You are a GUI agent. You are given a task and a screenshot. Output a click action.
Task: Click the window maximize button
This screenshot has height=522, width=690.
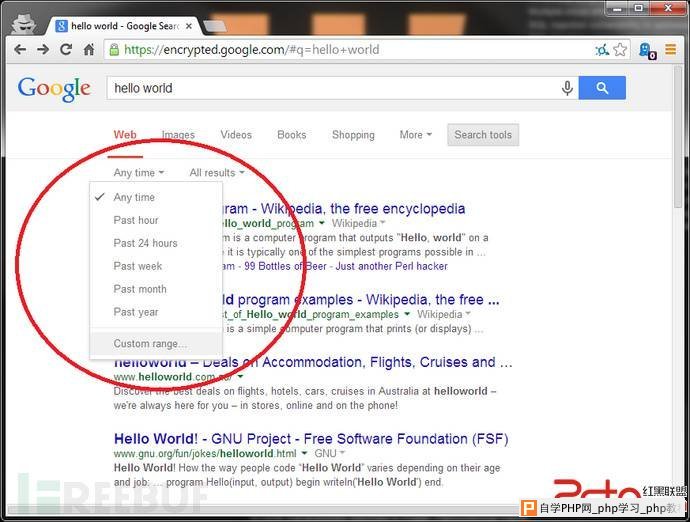[x=639, y=7]
